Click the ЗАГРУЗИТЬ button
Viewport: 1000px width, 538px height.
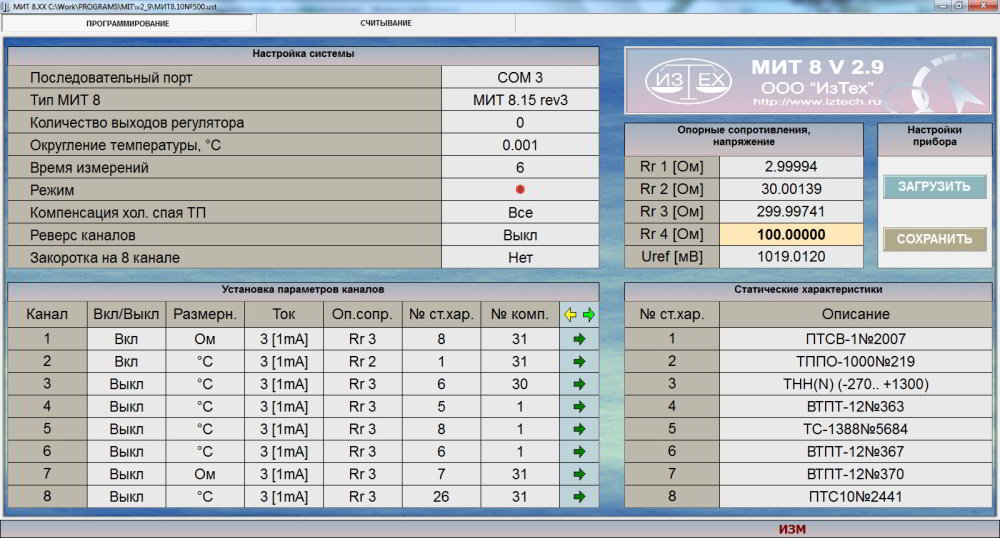tap(934, 187)
